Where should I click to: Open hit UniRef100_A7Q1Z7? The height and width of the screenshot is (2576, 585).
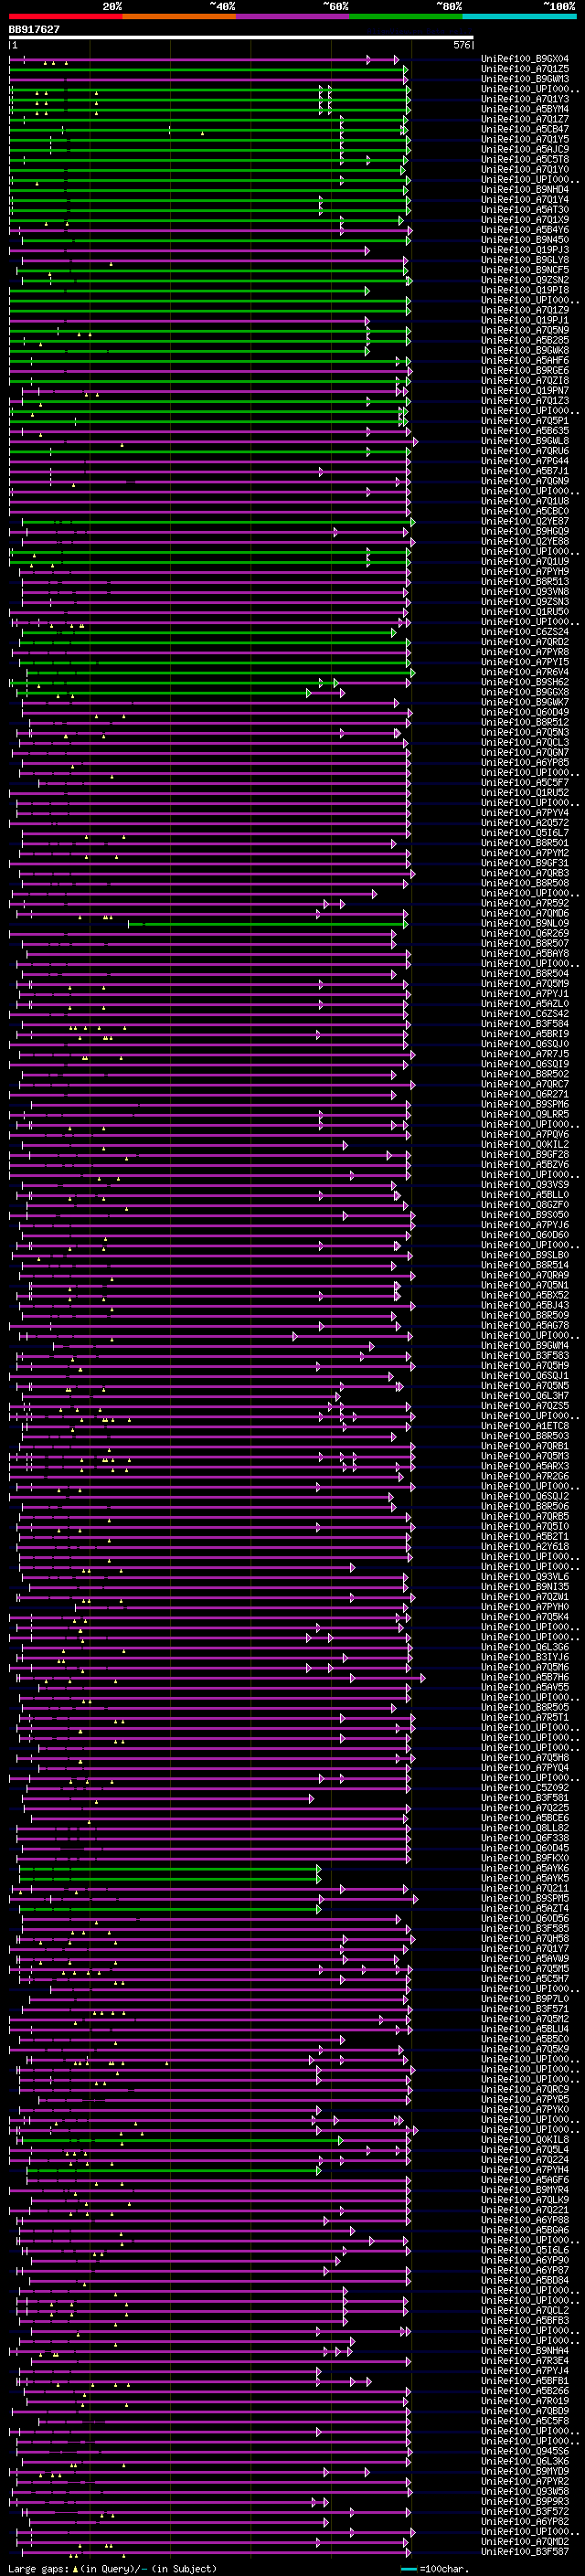click(x=525, y=119)
